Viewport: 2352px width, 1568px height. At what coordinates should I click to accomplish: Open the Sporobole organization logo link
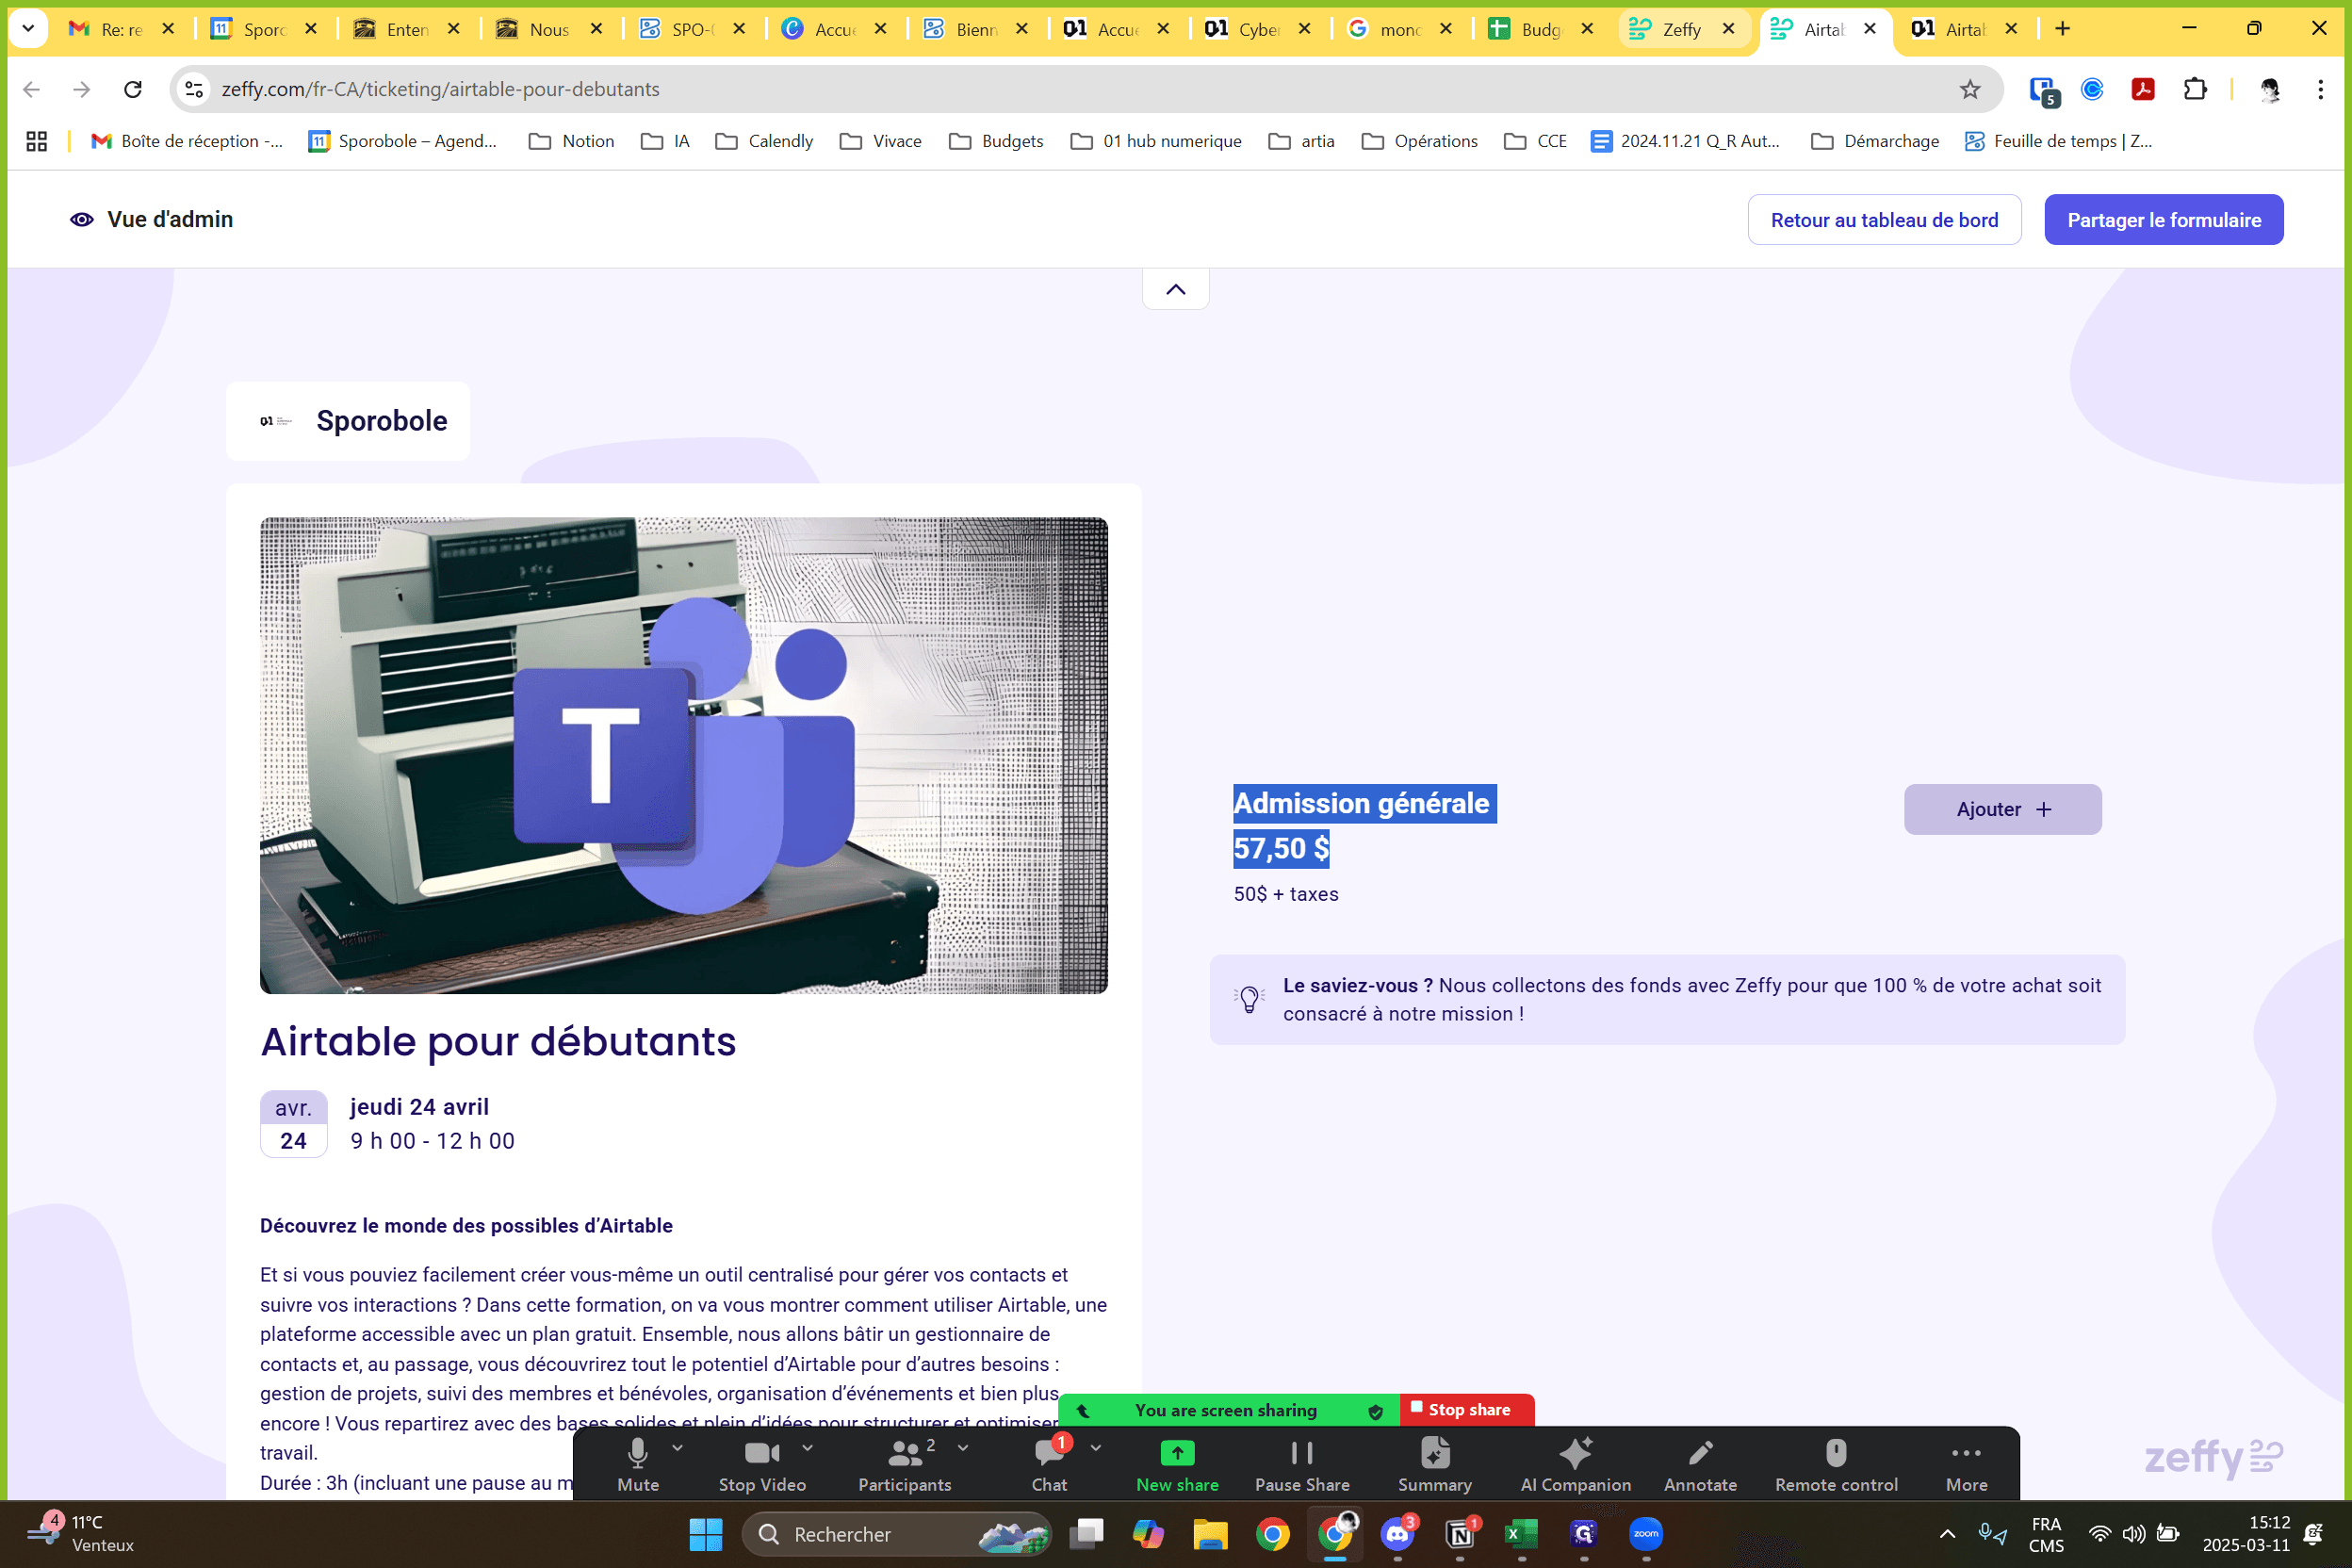348,421
